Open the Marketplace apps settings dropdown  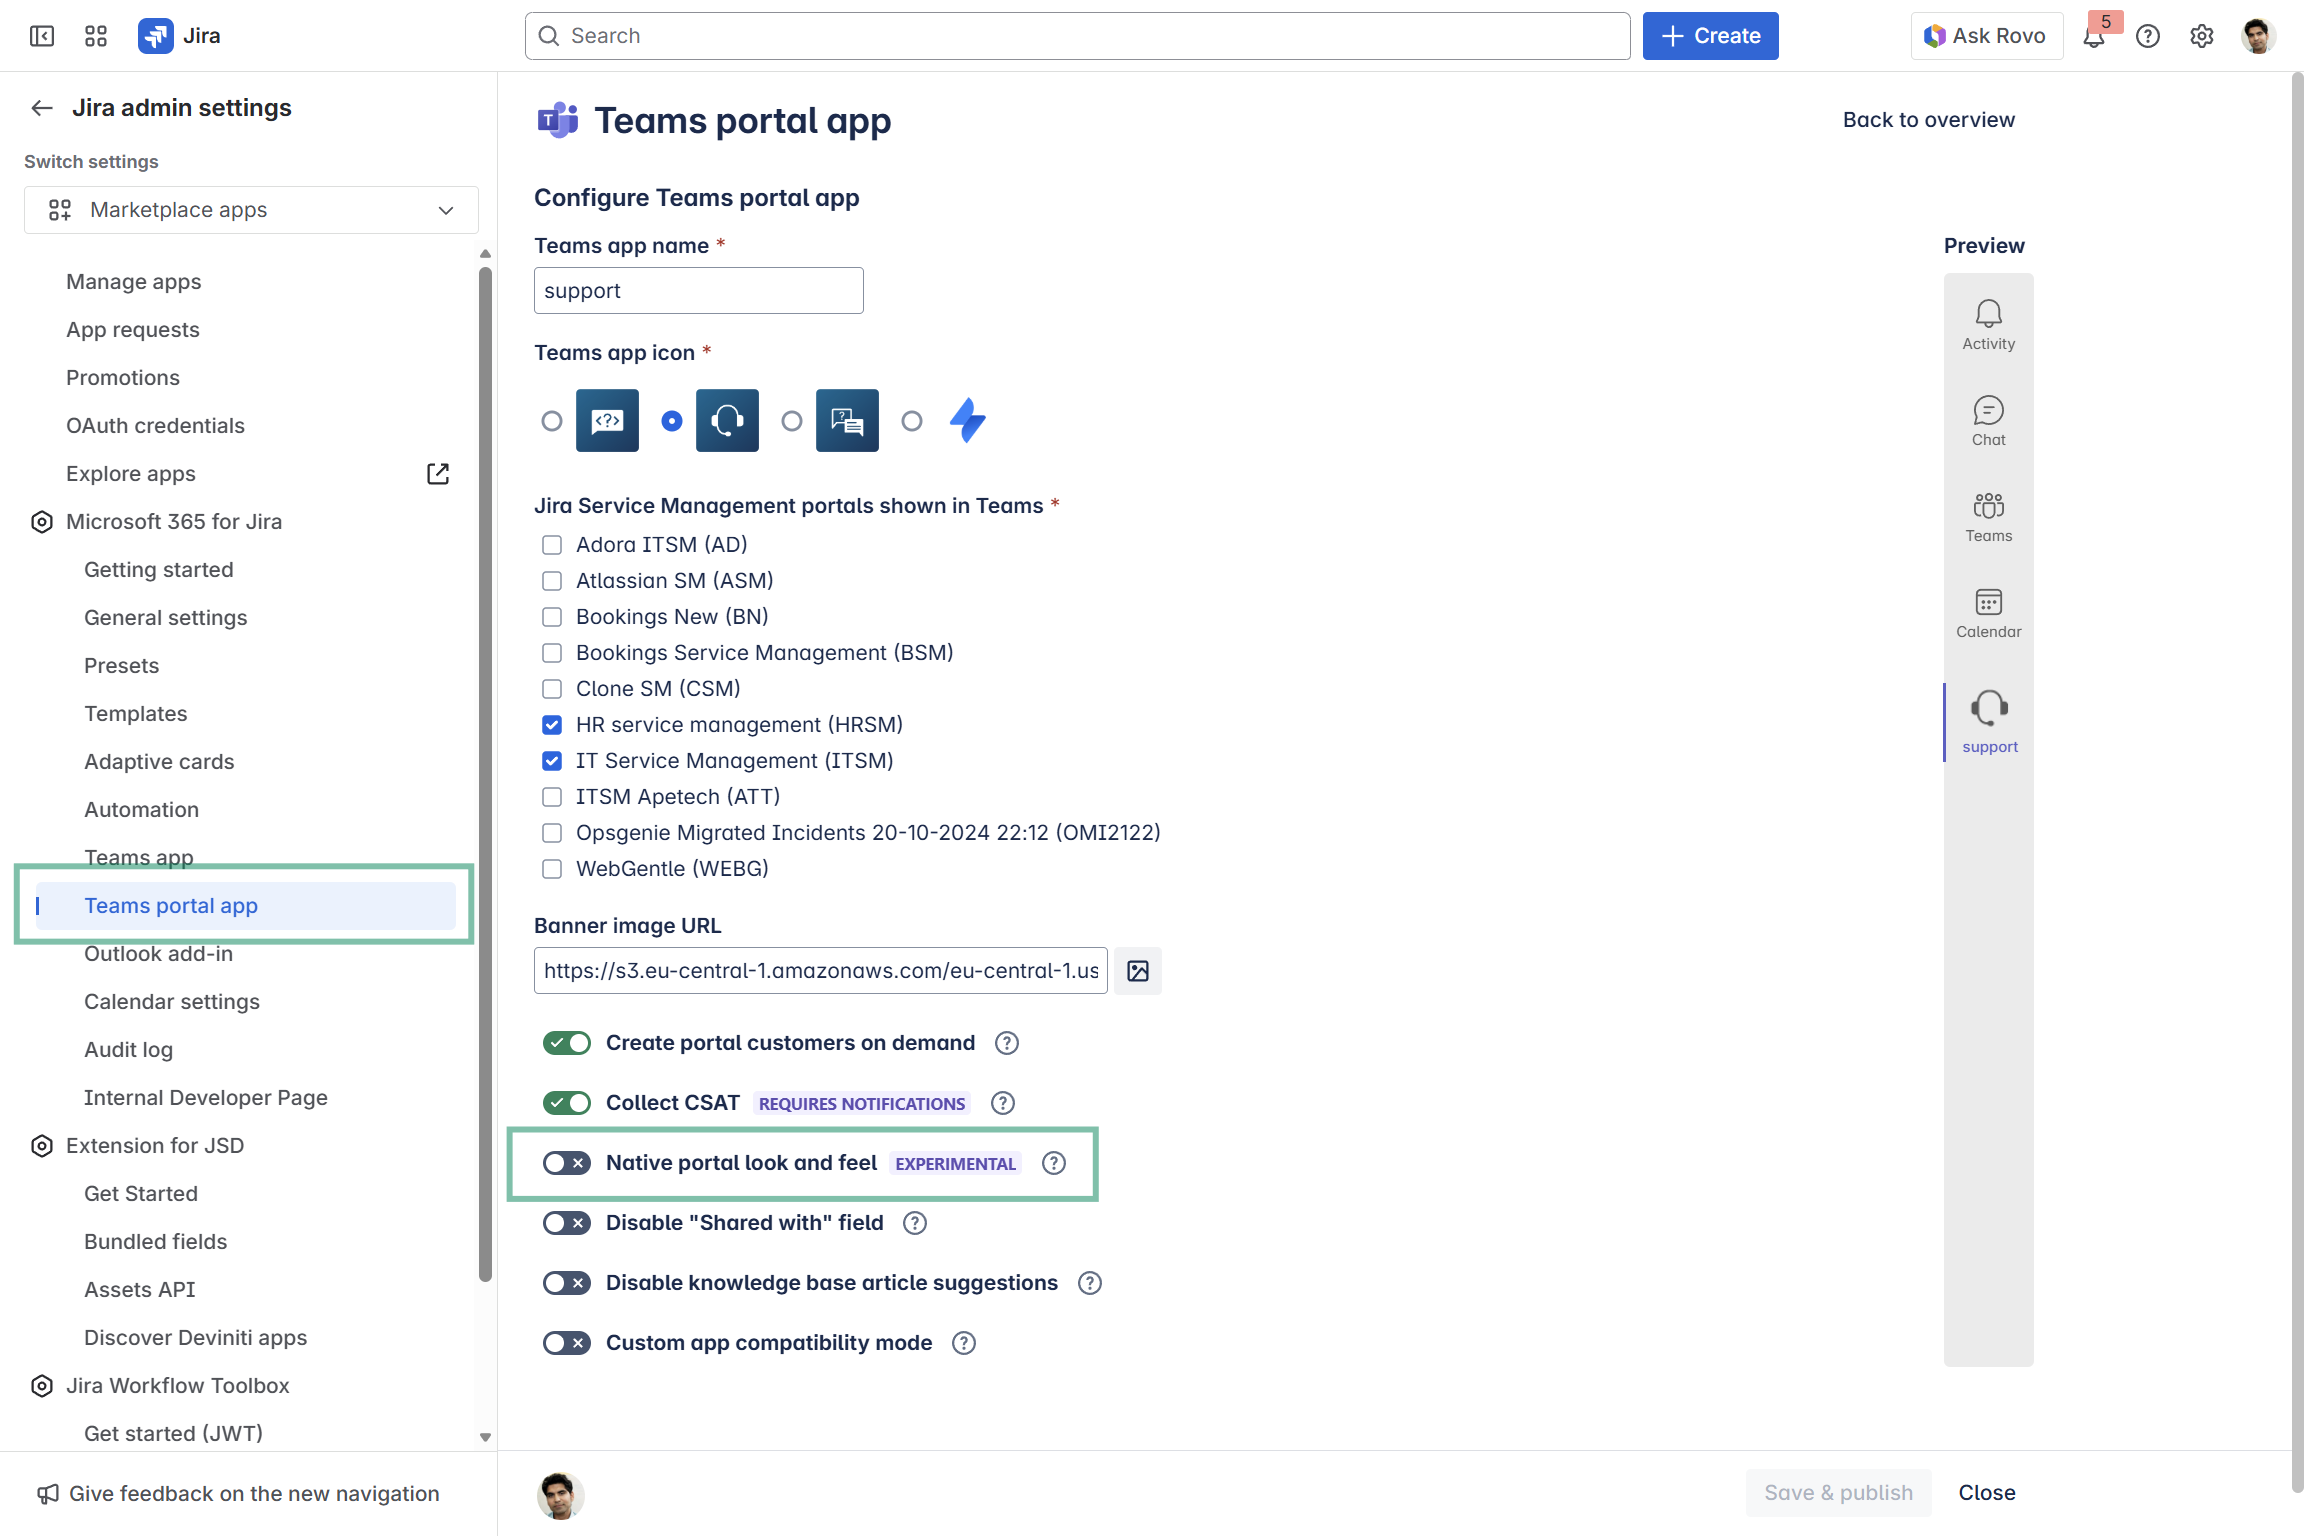coord(251,210)
